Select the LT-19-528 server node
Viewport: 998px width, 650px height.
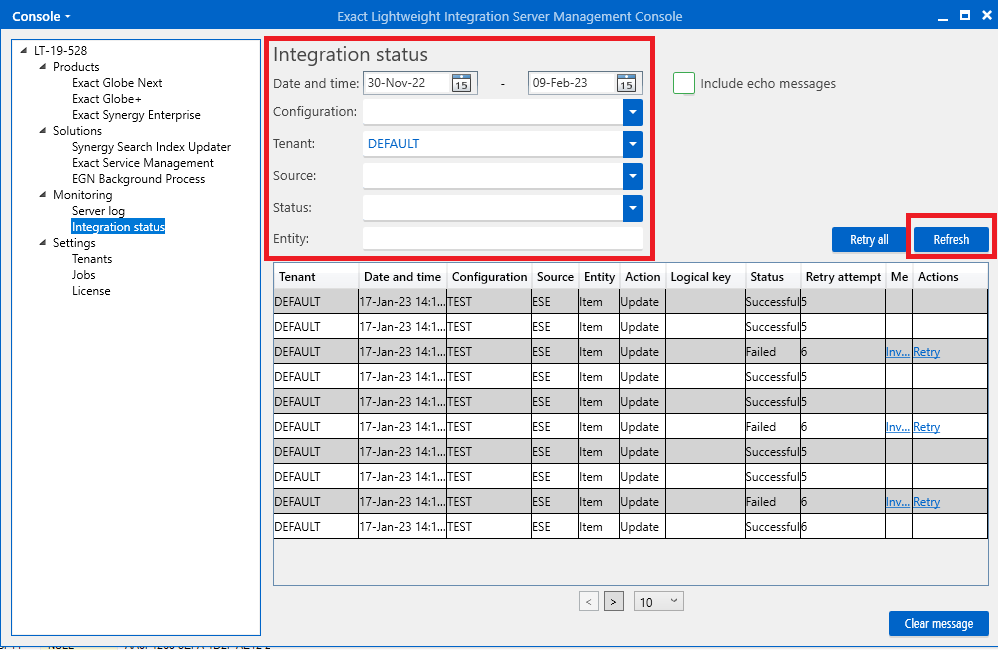60,50
